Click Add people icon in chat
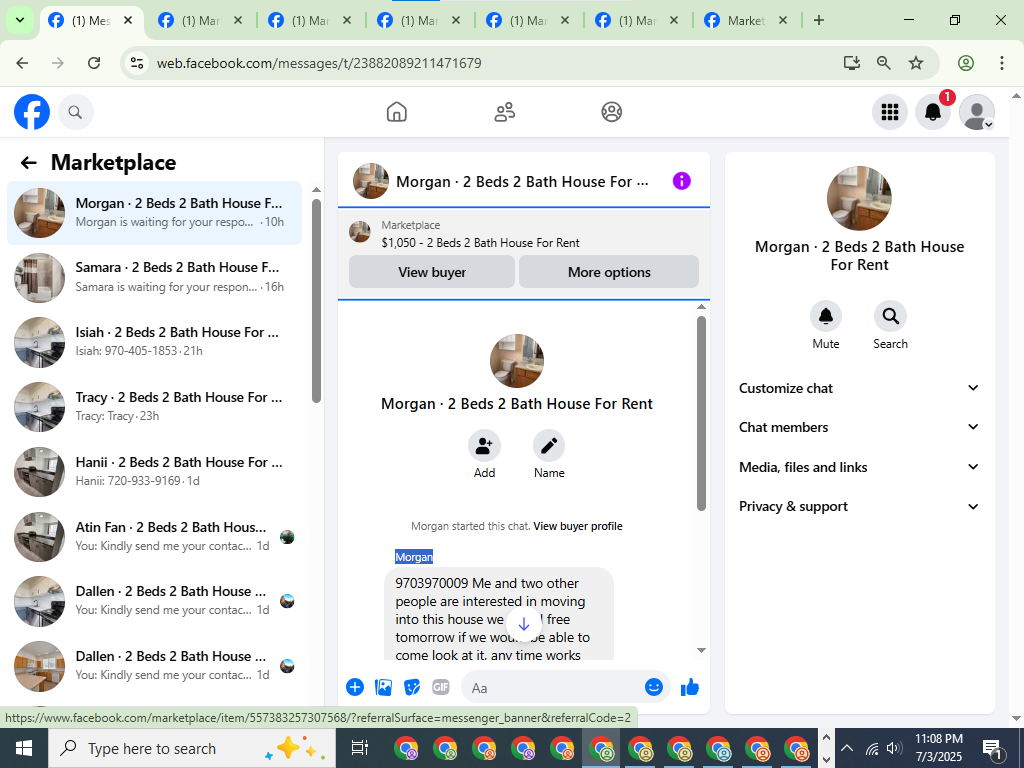The image size is (1024, 768). pyautogui.click(x=484, y=446)
